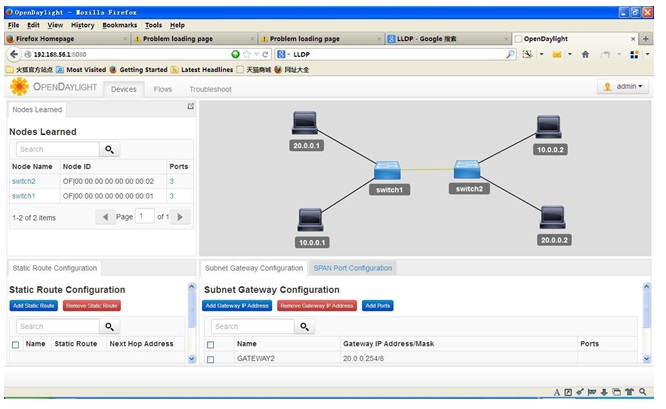The height and width of the screenshot is (409, 666).
Task: Click Add Static Route button
Action: [x=34, y=306]
